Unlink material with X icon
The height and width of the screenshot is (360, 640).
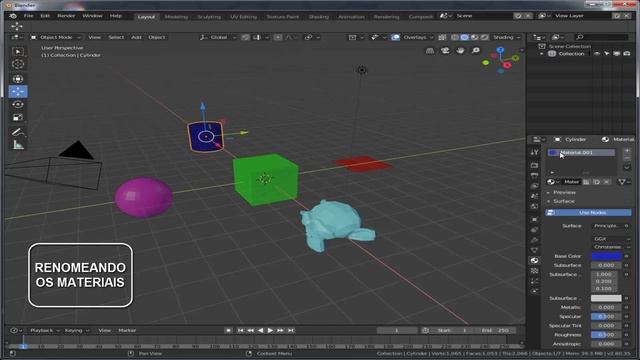[x=607, y=182]
